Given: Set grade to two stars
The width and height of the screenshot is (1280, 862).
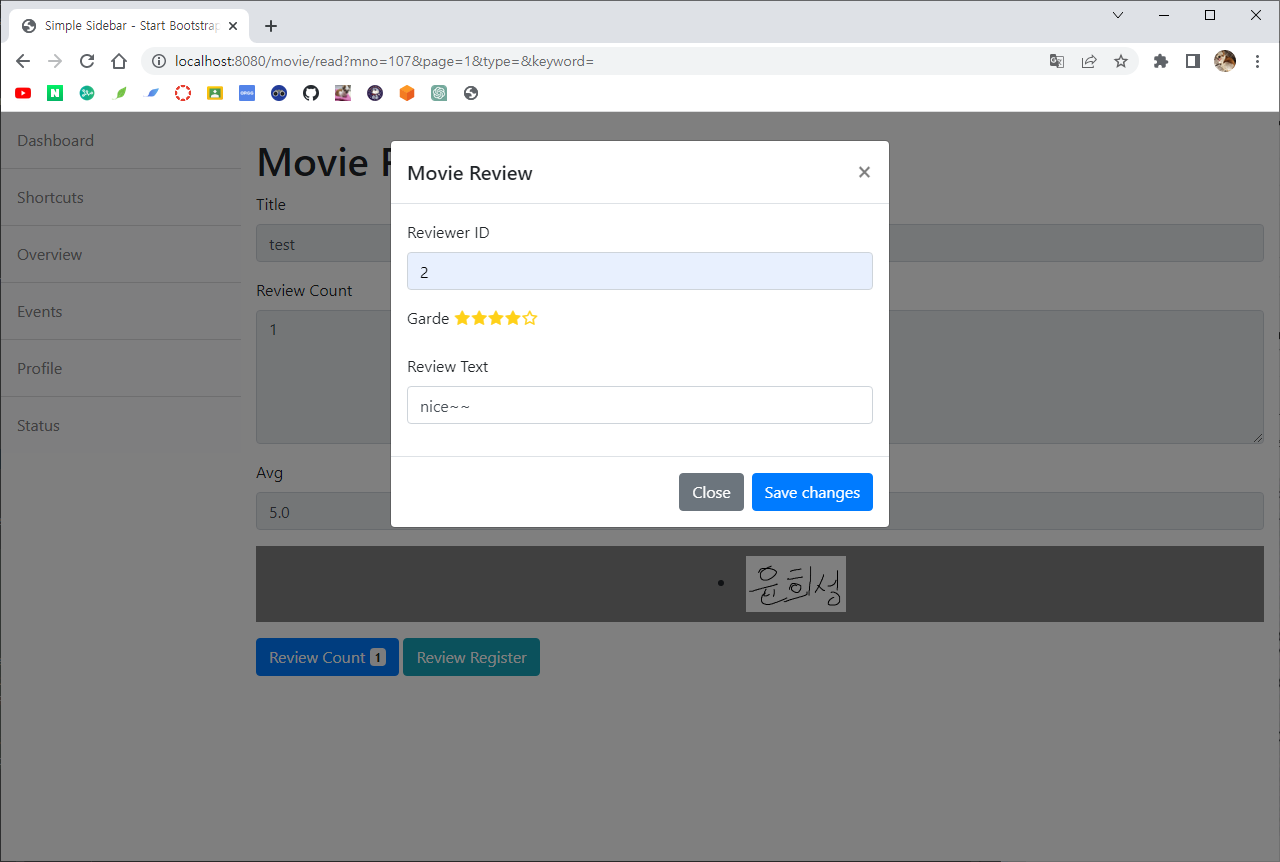Looking at the screenshot, I should point(479,318).
